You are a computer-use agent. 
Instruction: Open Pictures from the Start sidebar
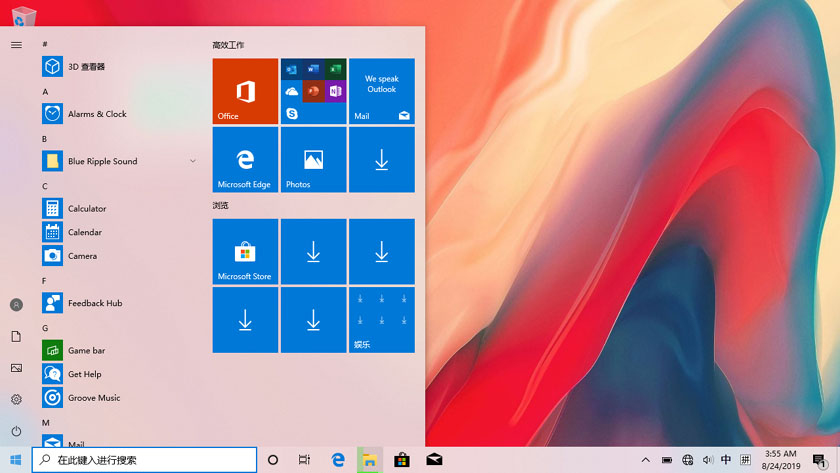click(x=16, y=368)
